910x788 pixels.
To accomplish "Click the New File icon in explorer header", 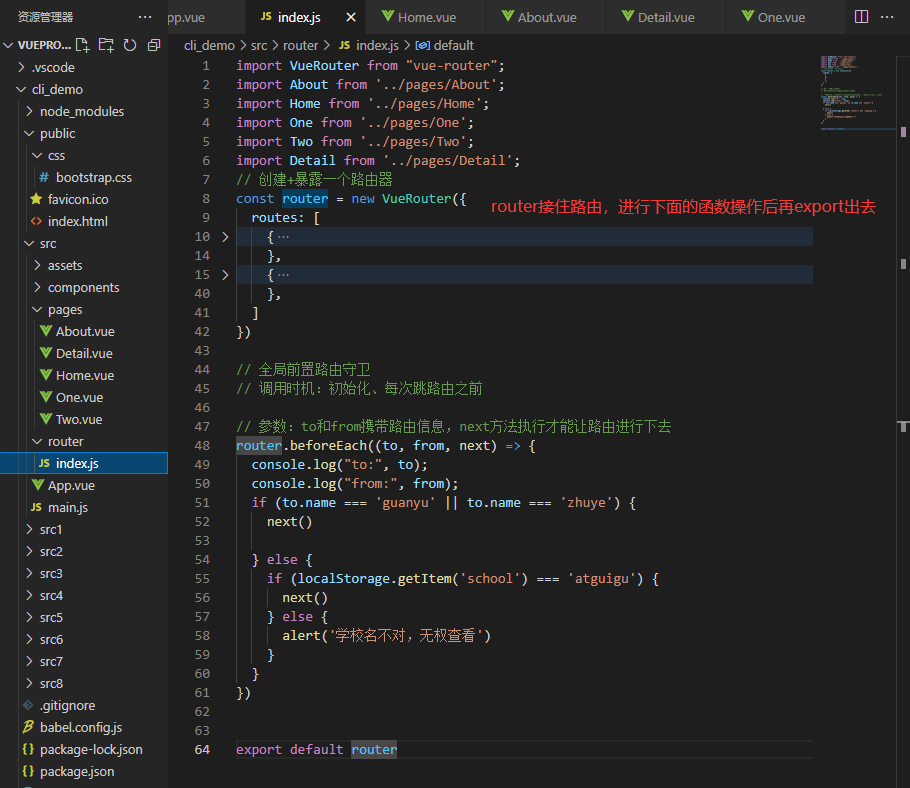I will tap(83, 45).
